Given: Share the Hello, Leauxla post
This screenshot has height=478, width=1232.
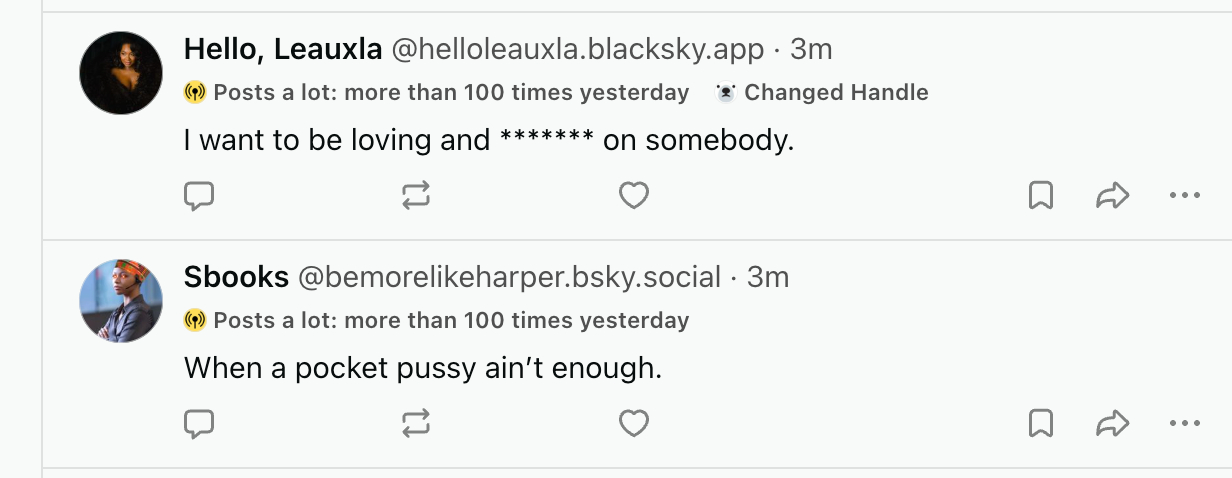Looking at the screenshot, I should pyautogui.click(x=1112, y=196).
